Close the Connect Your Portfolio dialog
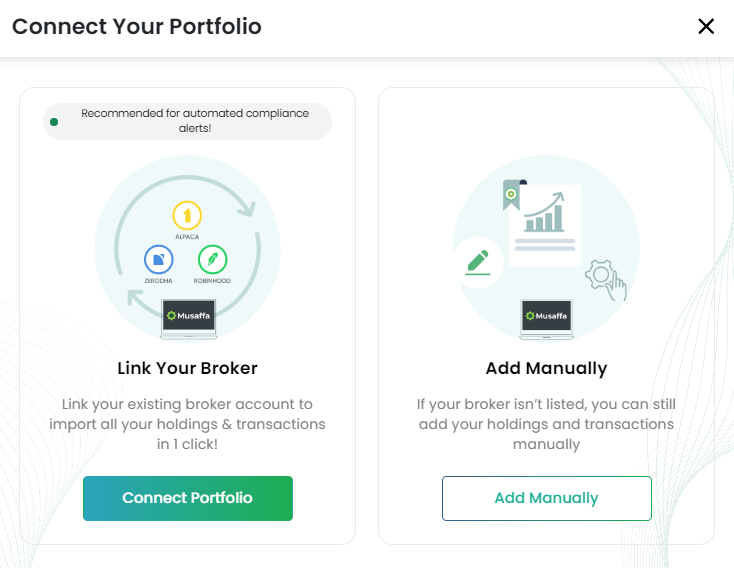 click(706, 27)
